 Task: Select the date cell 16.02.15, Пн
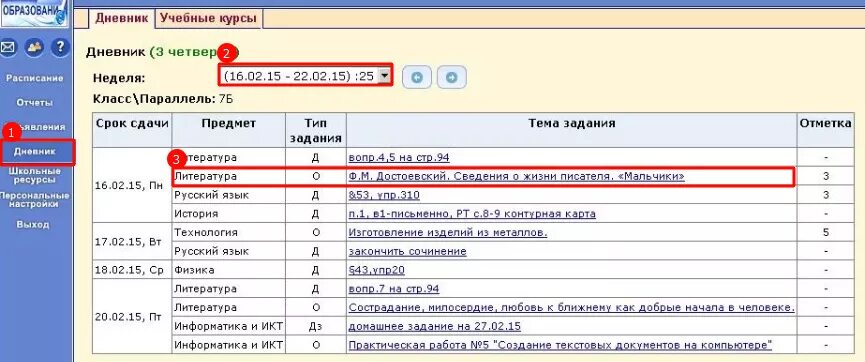point(132,185)
